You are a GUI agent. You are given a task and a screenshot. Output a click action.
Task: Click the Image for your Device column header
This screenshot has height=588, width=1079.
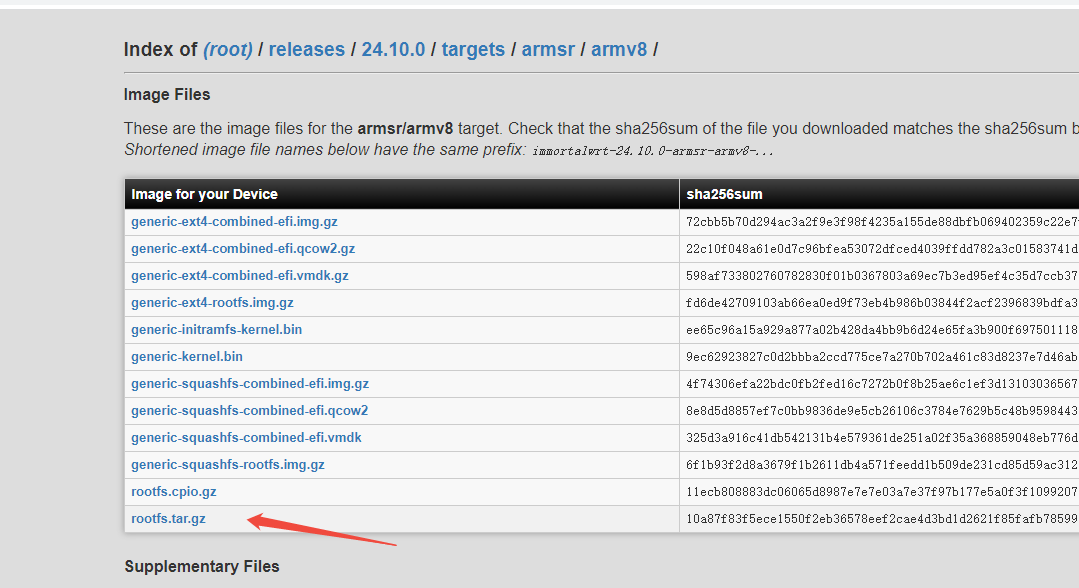click(x=204, y=193)
